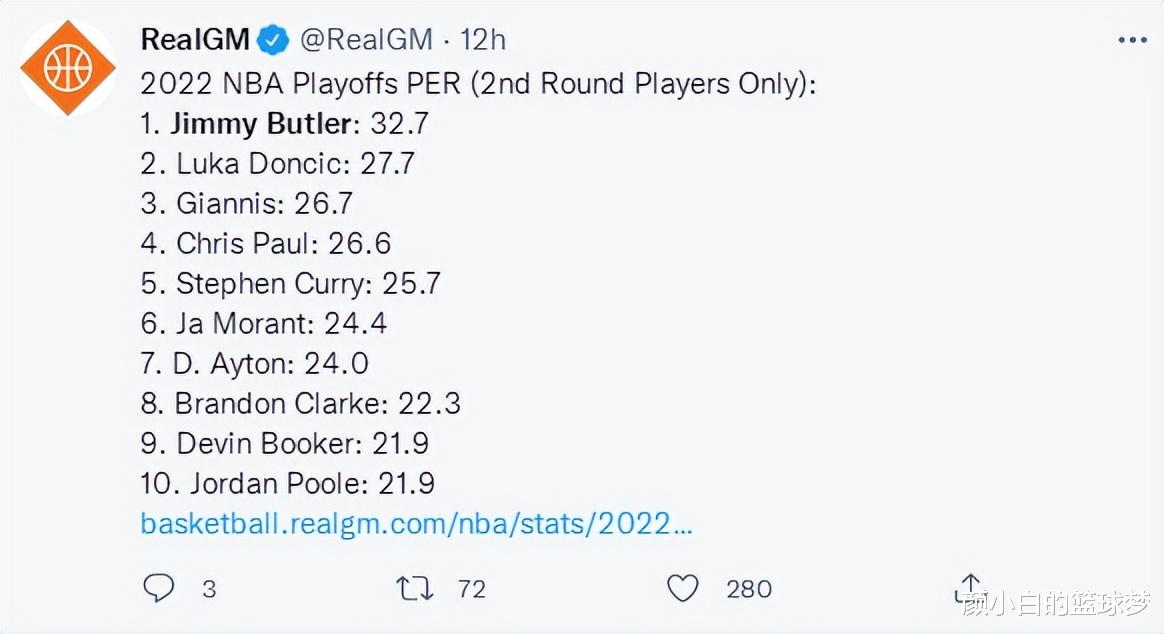Click the Stephen Curry: 25.7 line
Image resolution: width=1164 pixels, height=634 pixels.
(x=290, y=284)
